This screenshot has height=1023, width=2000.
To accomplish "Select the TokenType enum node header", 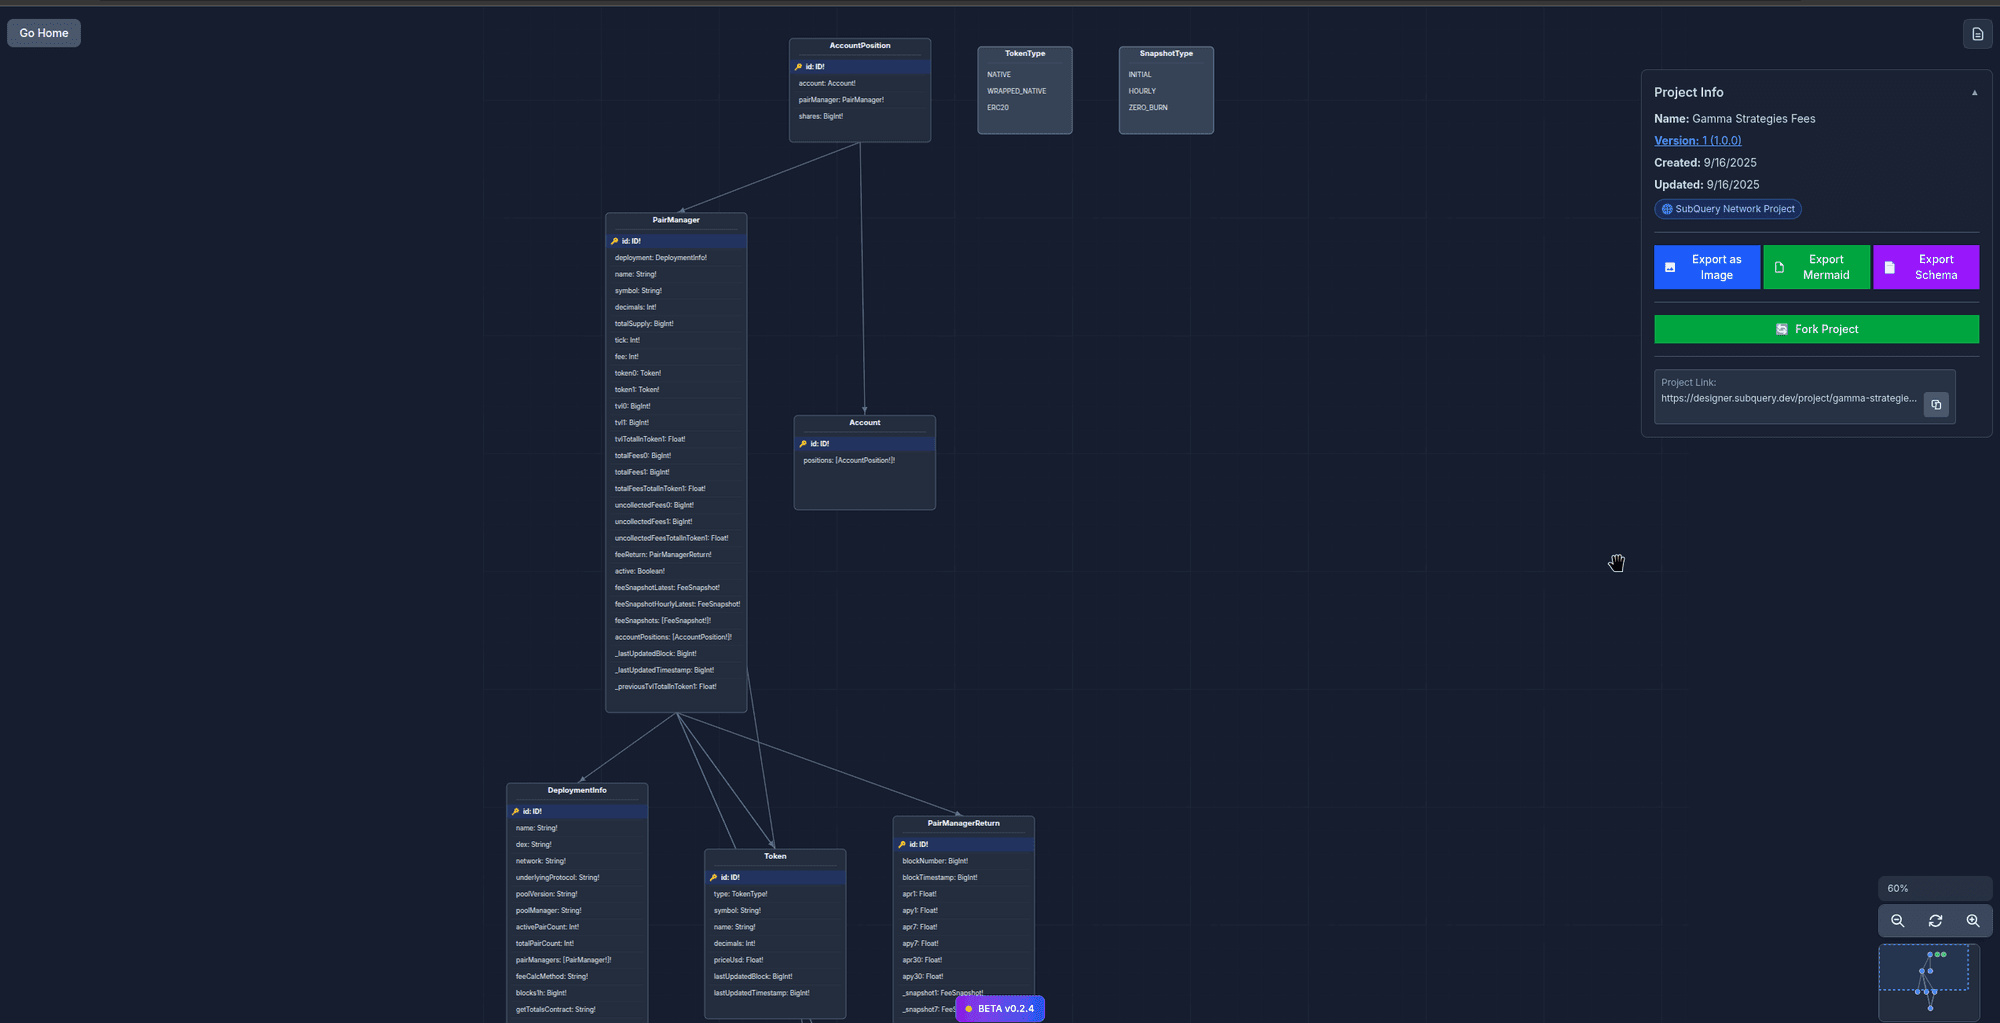I will (x=1024, y=54).
